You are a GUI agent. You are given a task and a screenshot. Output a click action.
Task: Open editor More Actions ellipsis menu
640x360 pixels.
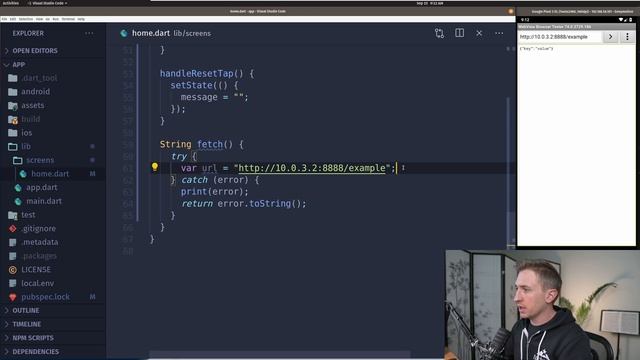click(499, 33)
